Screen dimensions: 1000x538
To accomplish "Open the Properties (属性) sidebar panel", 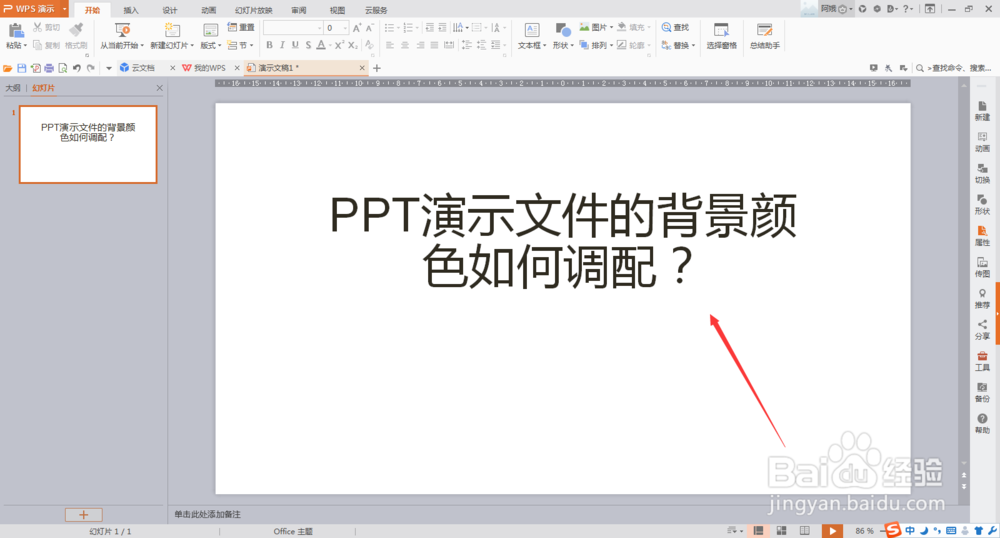I will click(x=982, y=236).
